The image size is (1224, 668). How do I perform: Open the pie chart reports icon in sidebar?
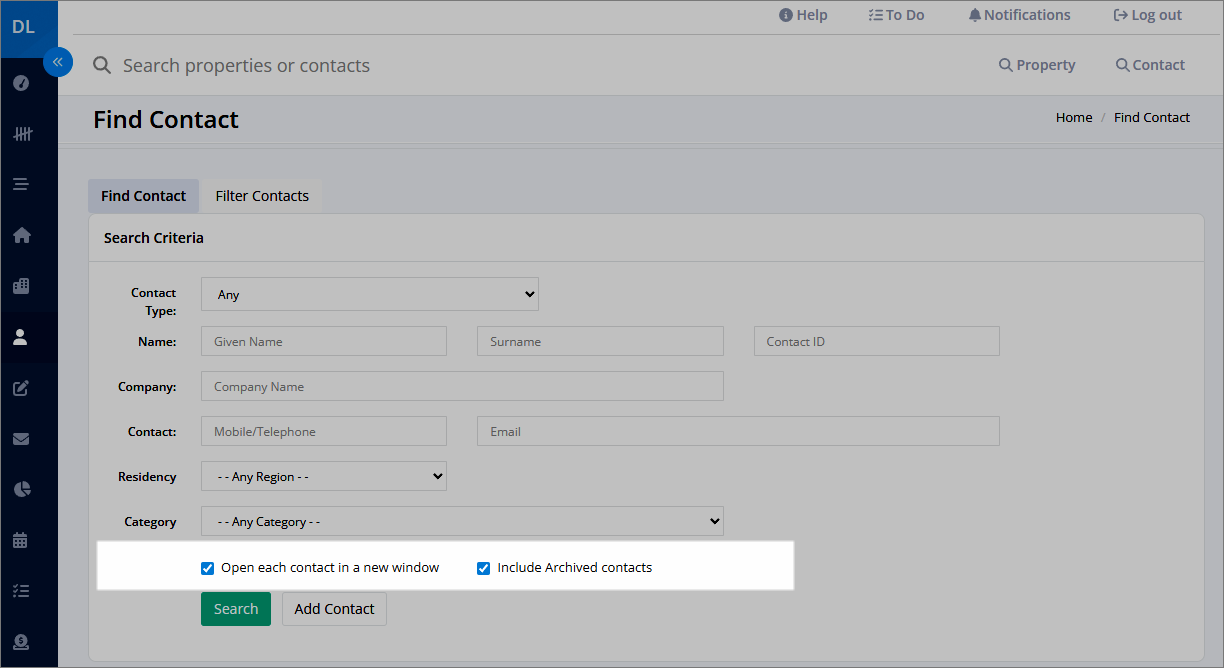click(21, 489)
